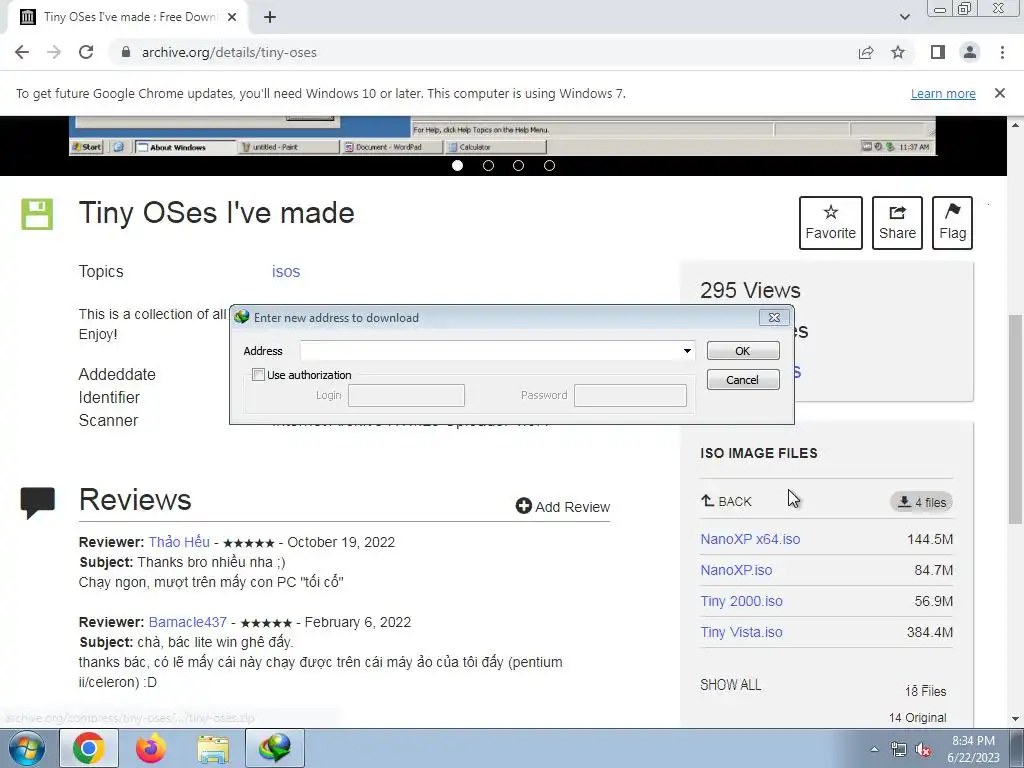Open the isos topic link

pyautogui.click(x=286, y=272)
